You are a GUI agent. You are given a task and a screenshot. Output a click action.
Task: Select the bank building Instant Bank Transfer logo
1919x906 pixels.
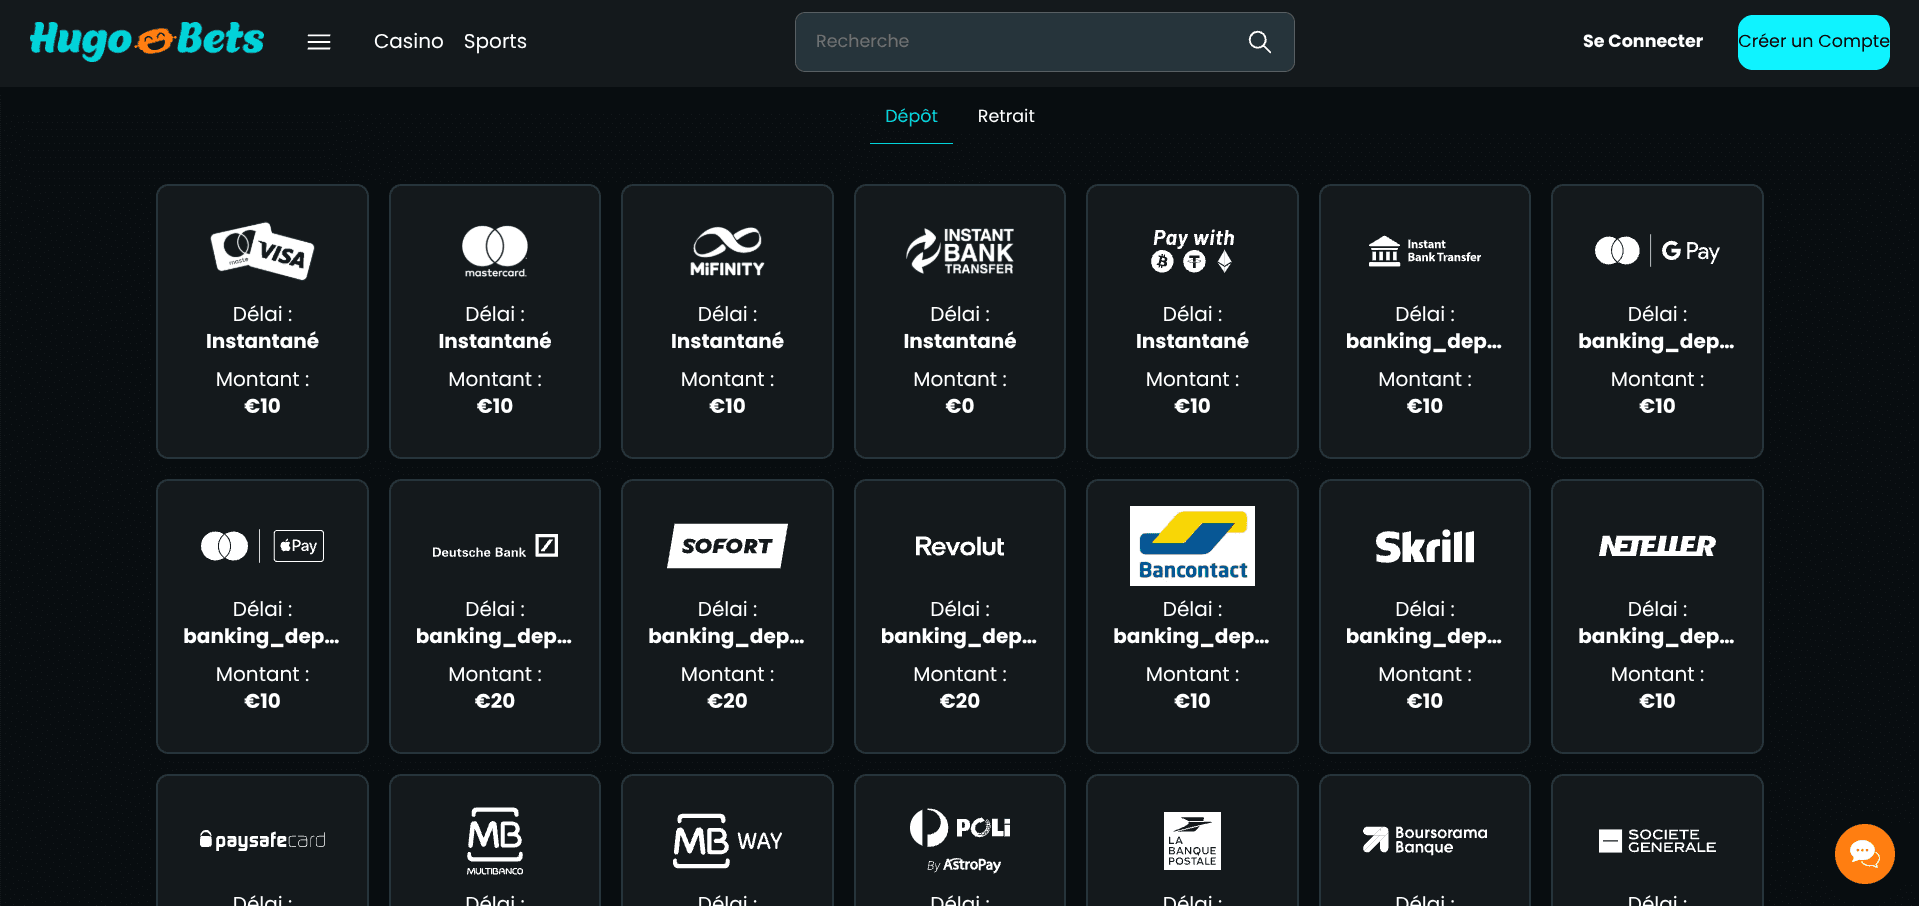1424,251
